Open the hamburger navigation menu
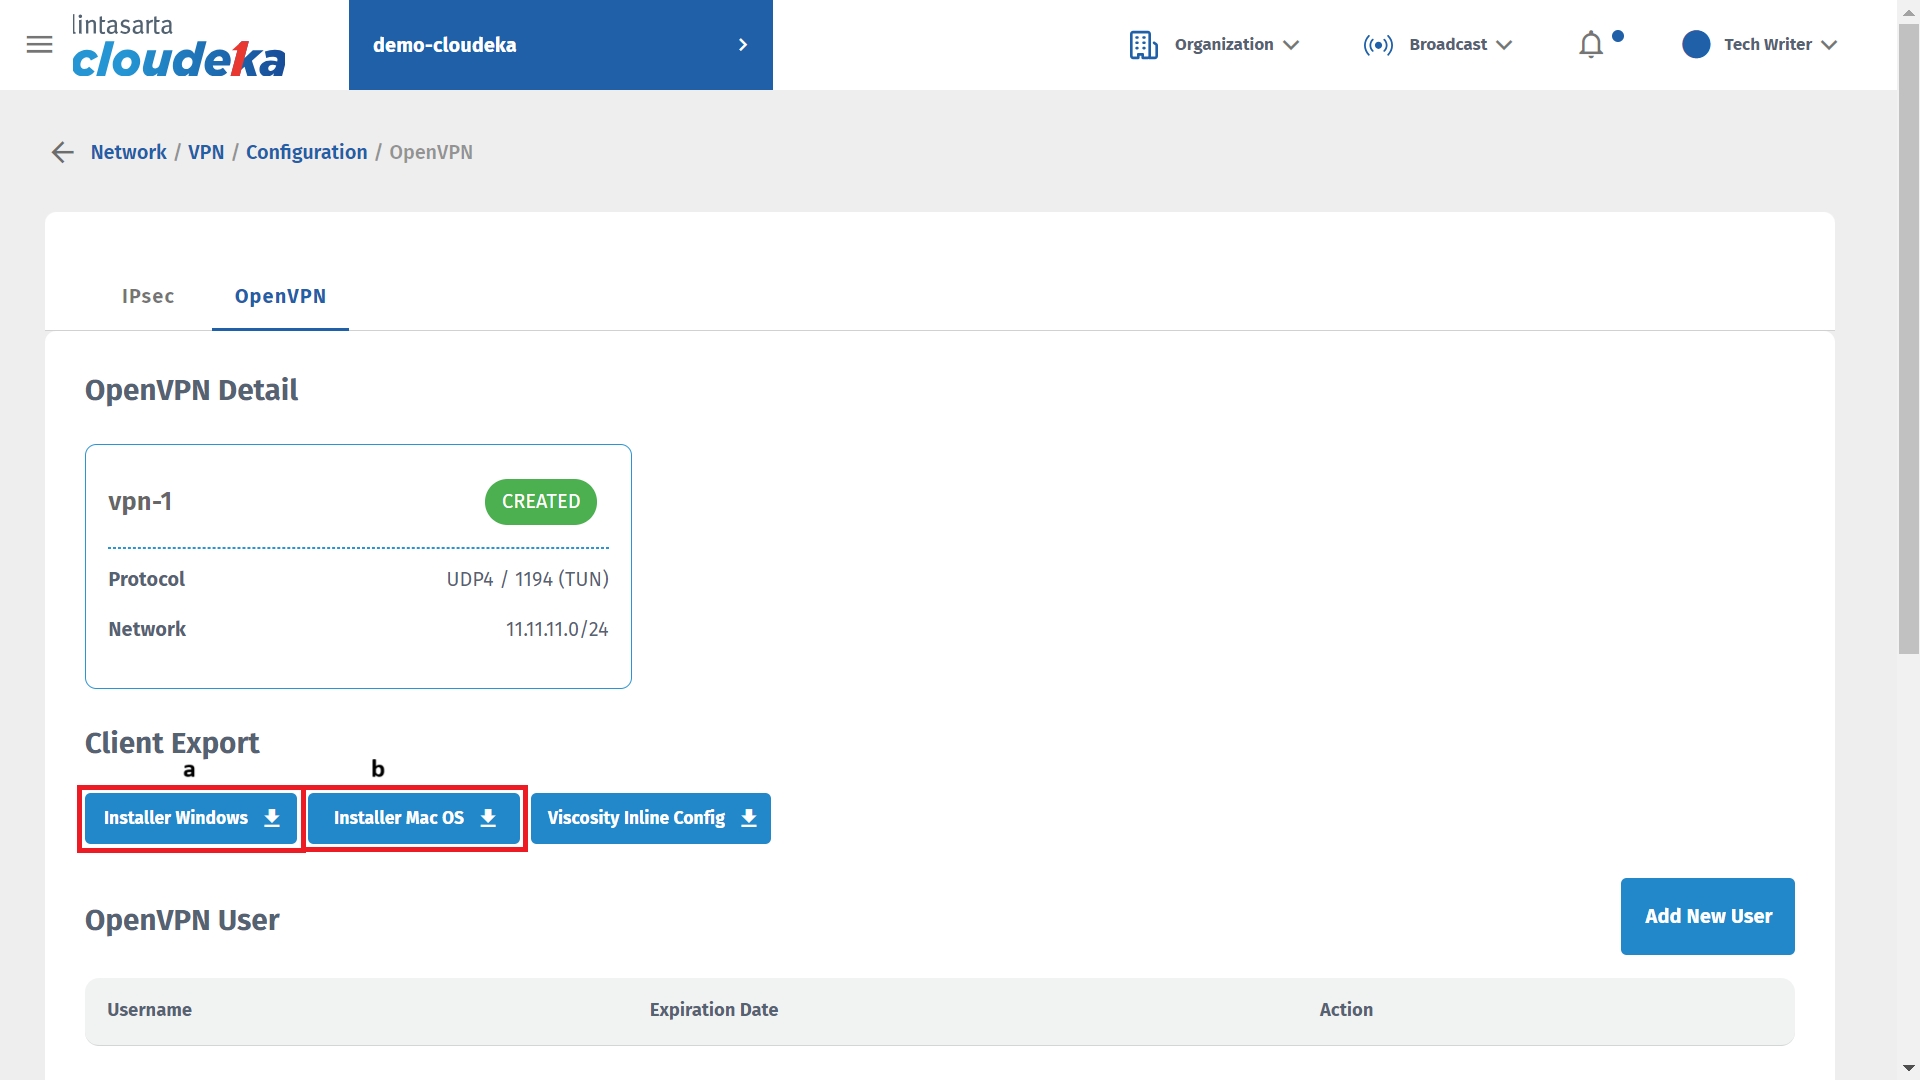 tap(39, 45)
